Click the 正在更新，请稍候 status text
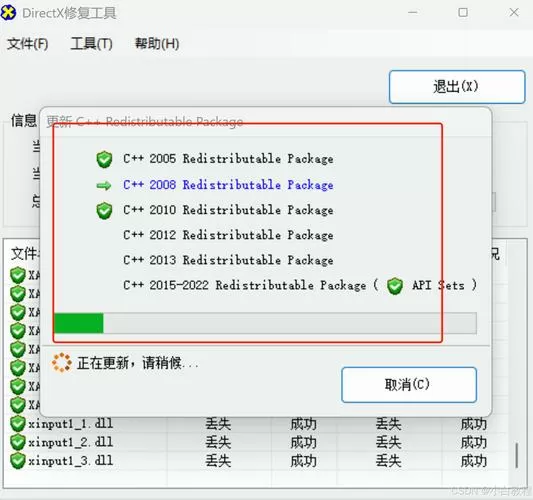The height and width of the screenshot is (500, 533). coord(137,363)
